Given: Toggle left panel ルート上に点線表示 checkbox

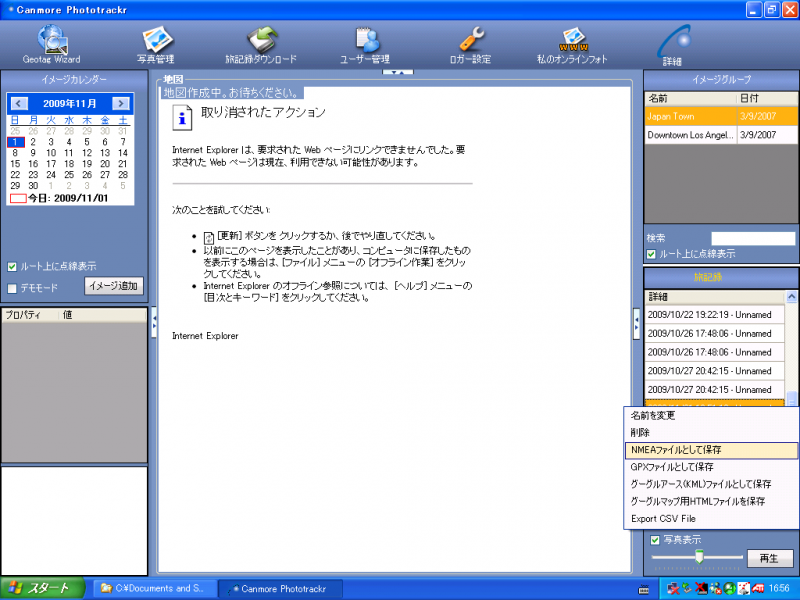Looking at the screenshot, I should click(x=12, y=267).
